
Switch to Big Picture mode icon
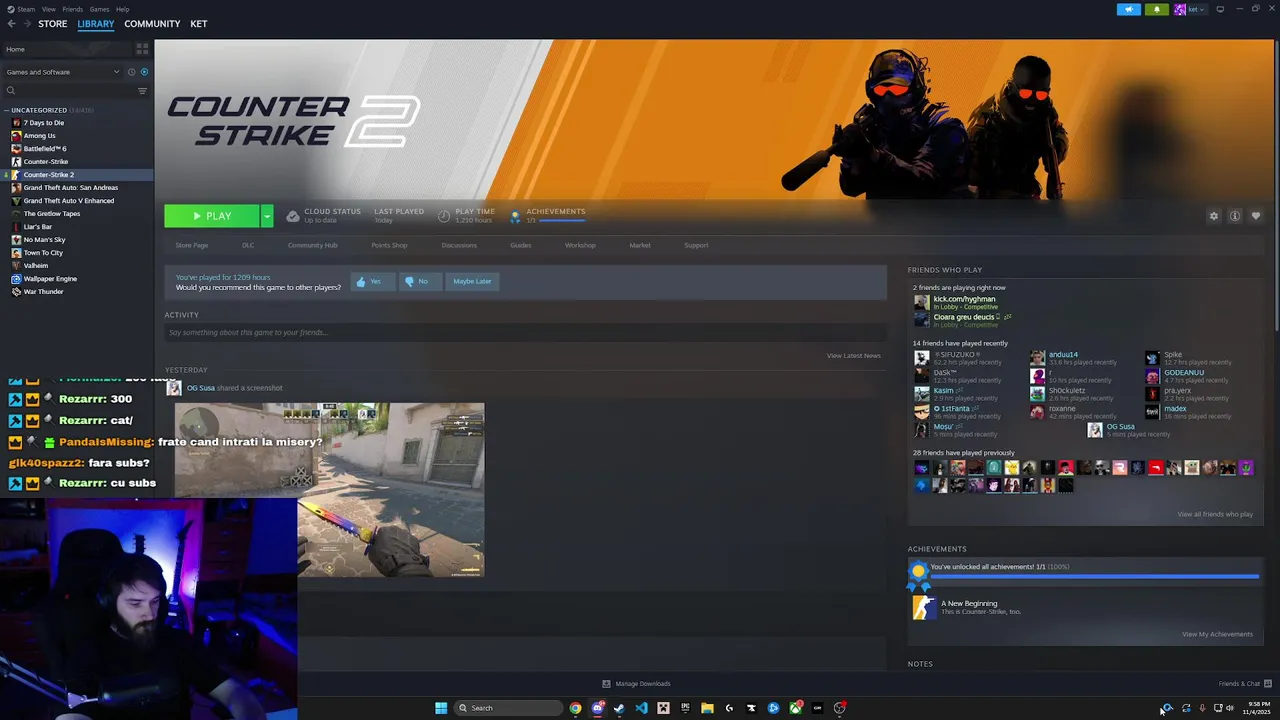[x=1220, y=9]
